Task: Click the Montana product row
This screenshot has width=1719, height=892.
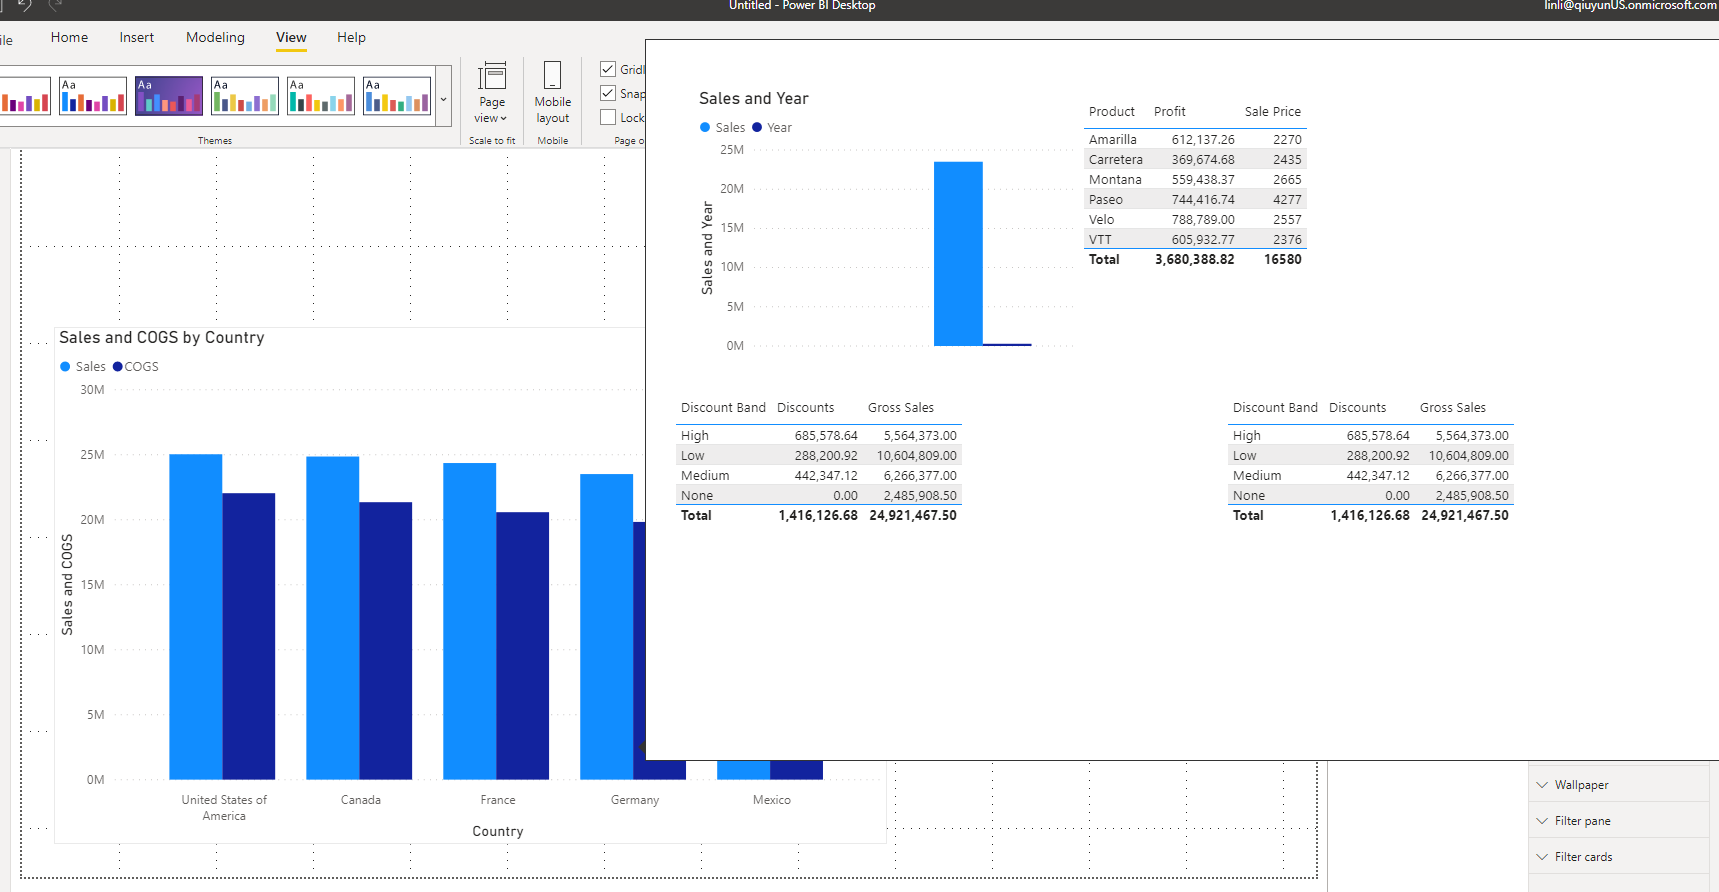Action: 1195,180
